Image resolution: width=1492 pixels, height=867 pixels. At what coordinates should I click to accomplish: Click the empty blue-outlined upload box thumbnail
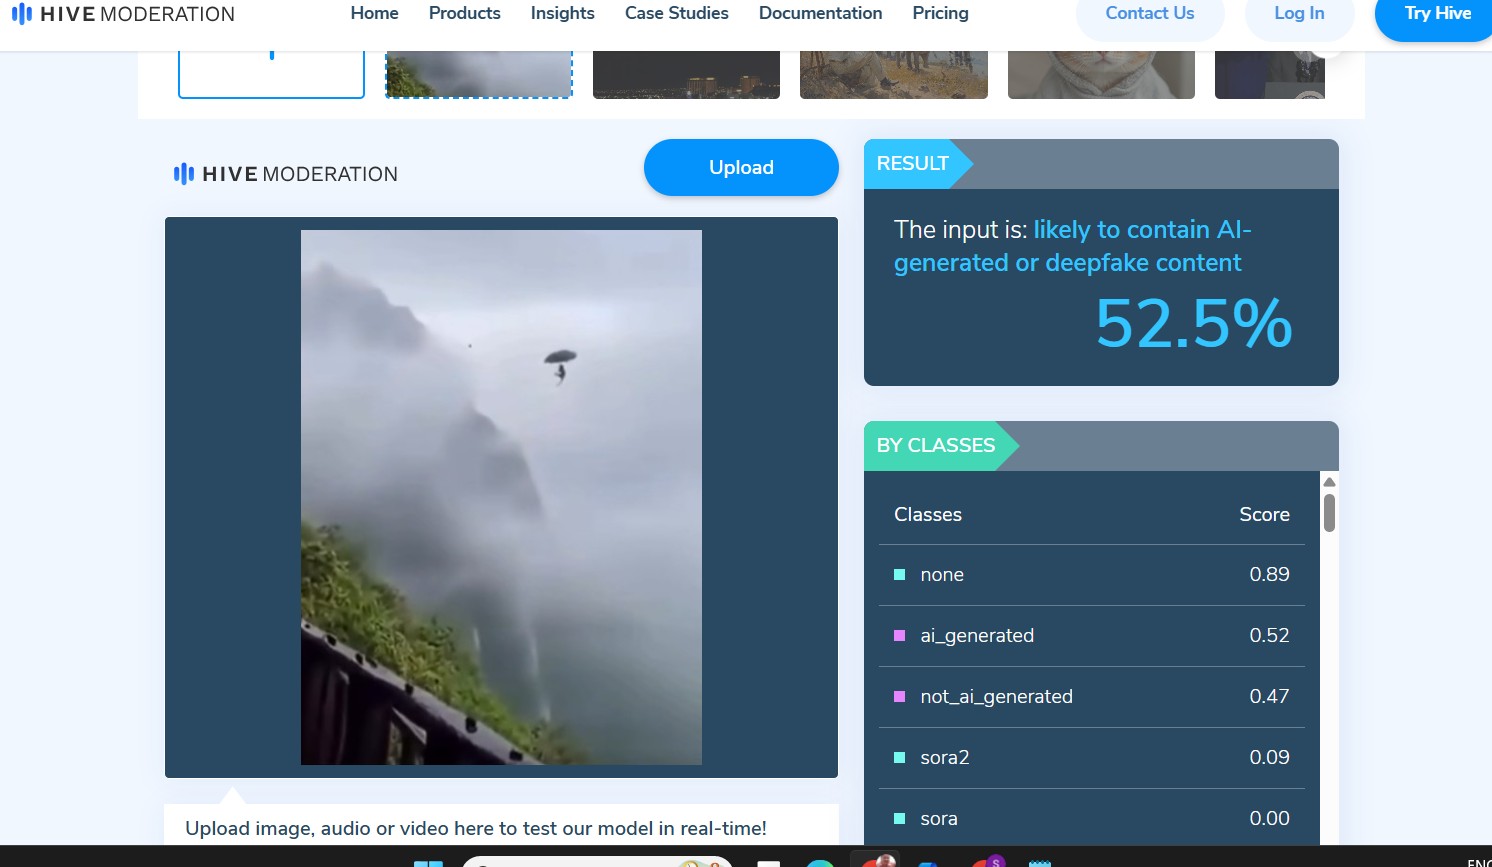pos(271,75)
